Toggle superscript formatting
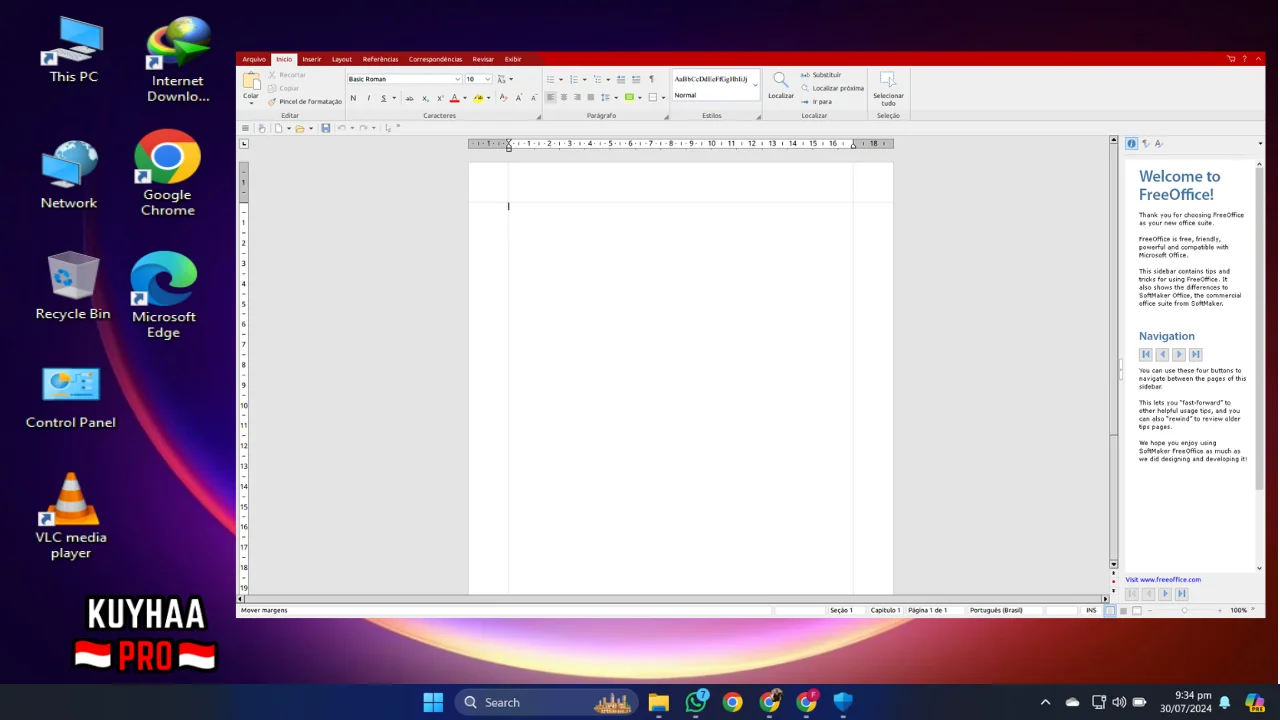 point(440,98)
